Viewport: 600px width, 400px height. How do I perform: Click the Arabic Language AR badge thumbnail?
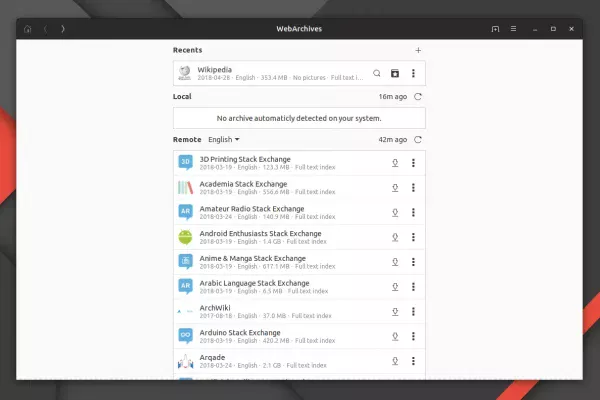185,286
